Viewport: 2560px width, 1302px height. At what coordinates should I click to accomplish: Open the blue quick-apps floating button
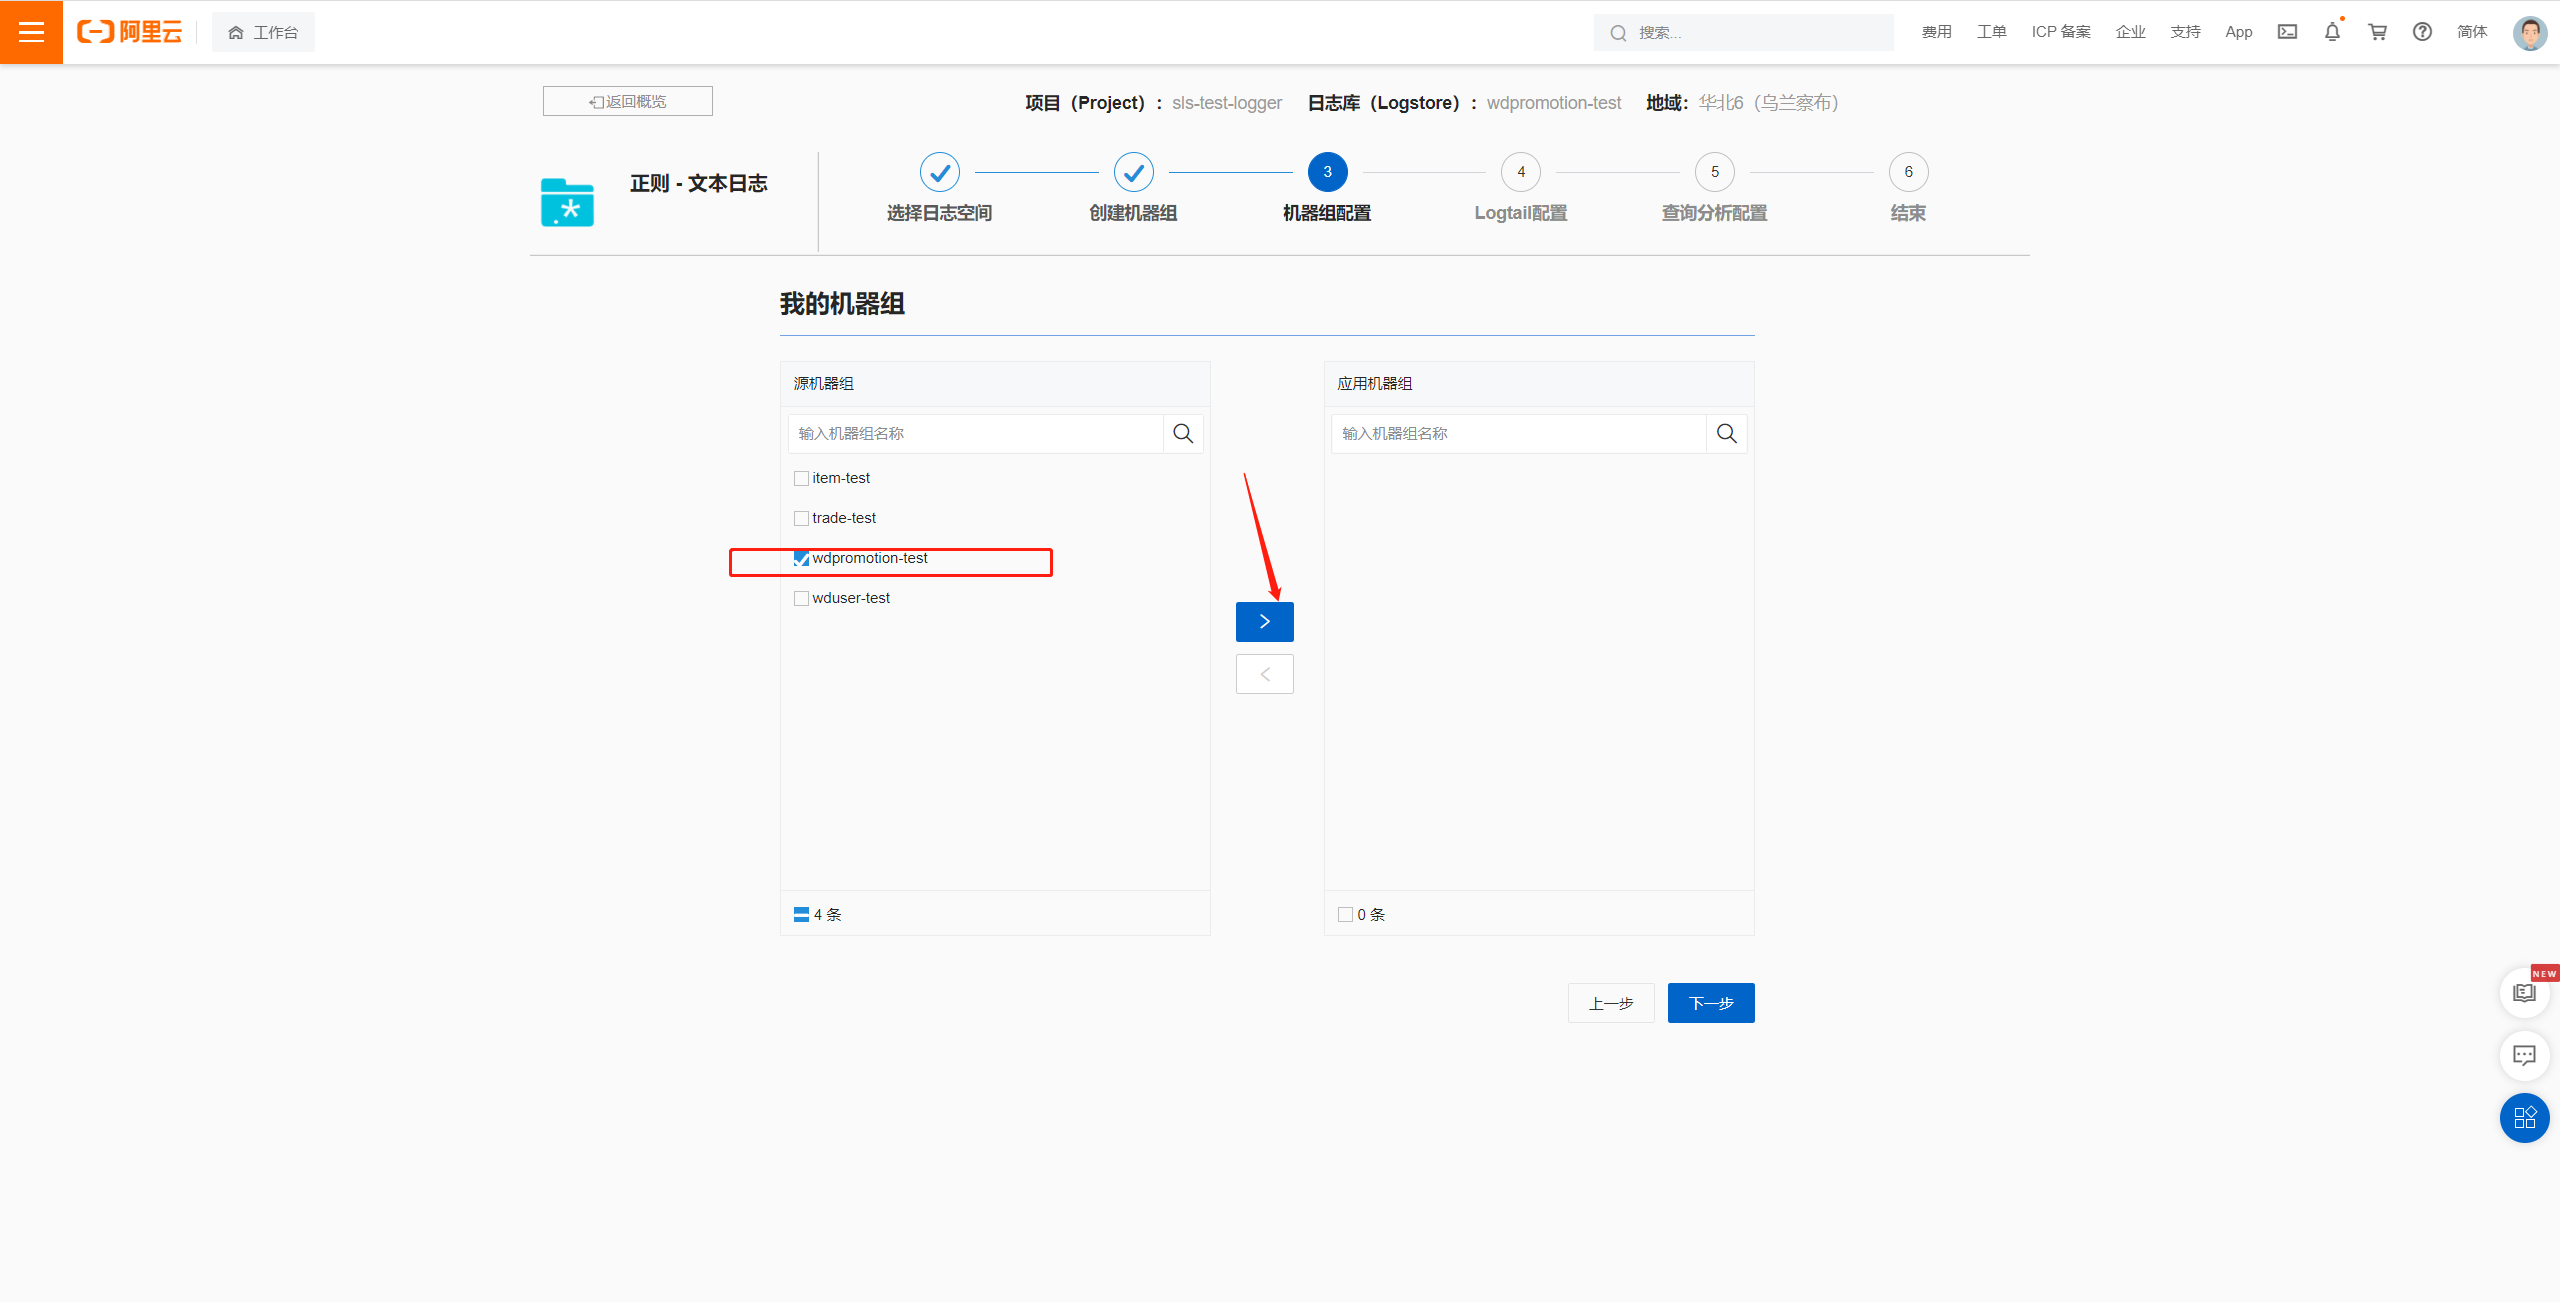point(2524,1117)
